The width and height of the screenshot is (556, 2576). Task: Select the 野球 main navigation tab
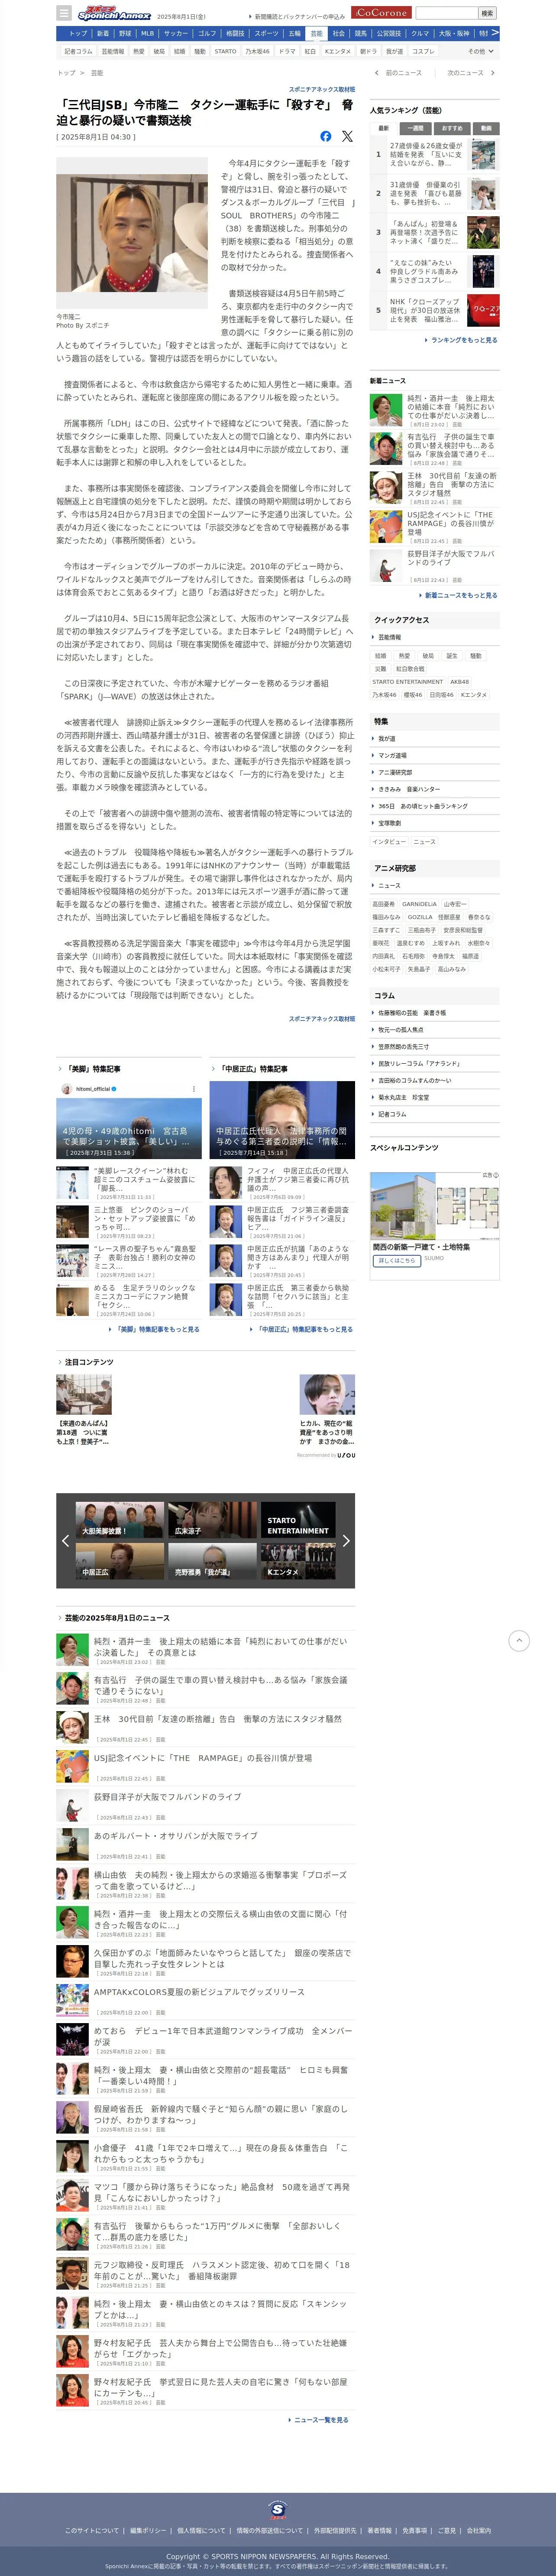click(x=125, y=33)
